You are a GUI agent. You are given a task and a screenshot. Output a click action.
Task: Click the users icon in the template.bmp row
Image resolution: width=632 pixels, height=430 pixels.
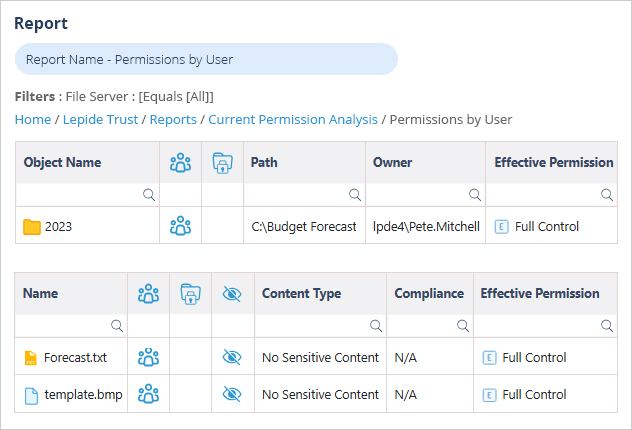pyautogui.click(x=148, y=394)
